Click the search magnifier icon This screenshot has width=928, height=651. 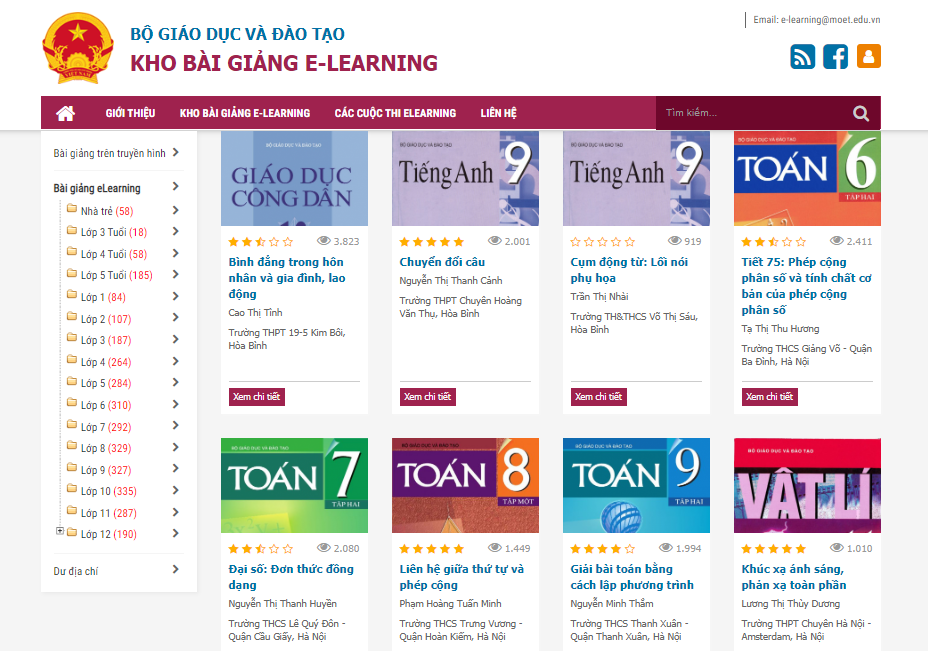tap(861, 113)
